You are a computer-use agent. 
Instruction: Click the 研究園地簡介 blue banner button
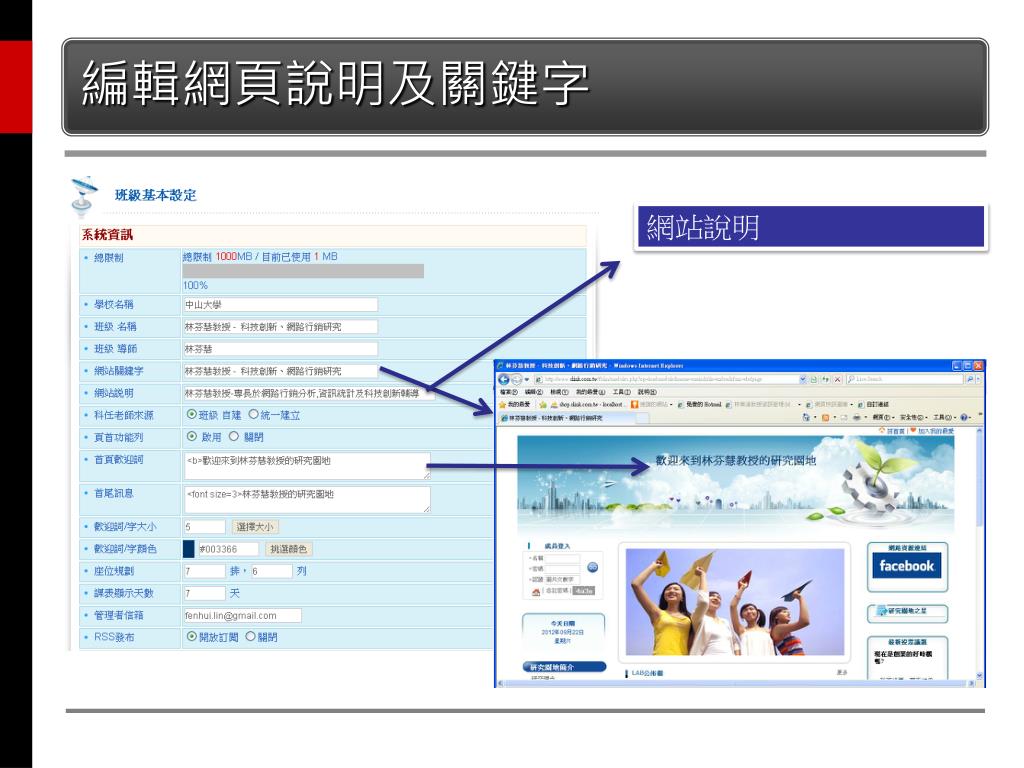pyautogui.click(x=564, y=667)
